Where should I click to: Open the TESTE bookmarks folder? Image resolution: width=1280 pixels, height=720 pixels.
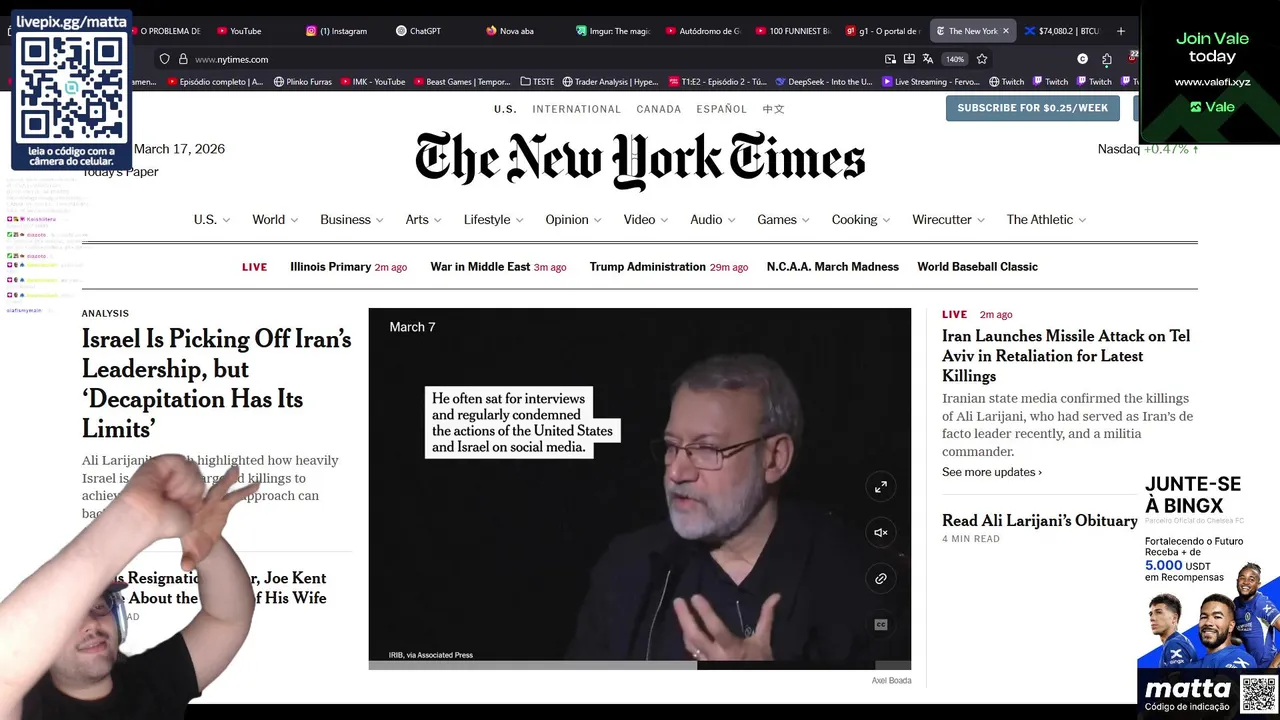[538, 82]
